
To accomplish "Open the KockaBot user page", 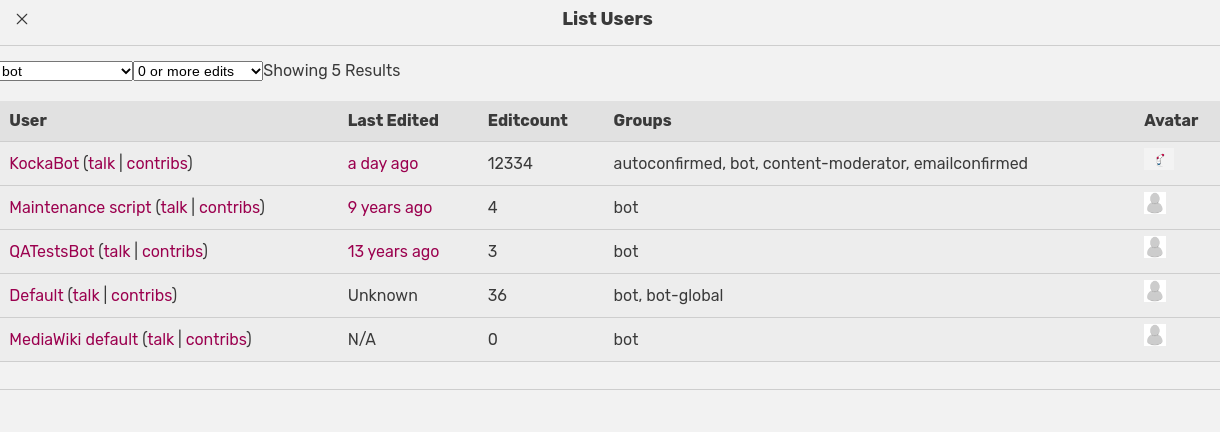I will pos(44,163).
